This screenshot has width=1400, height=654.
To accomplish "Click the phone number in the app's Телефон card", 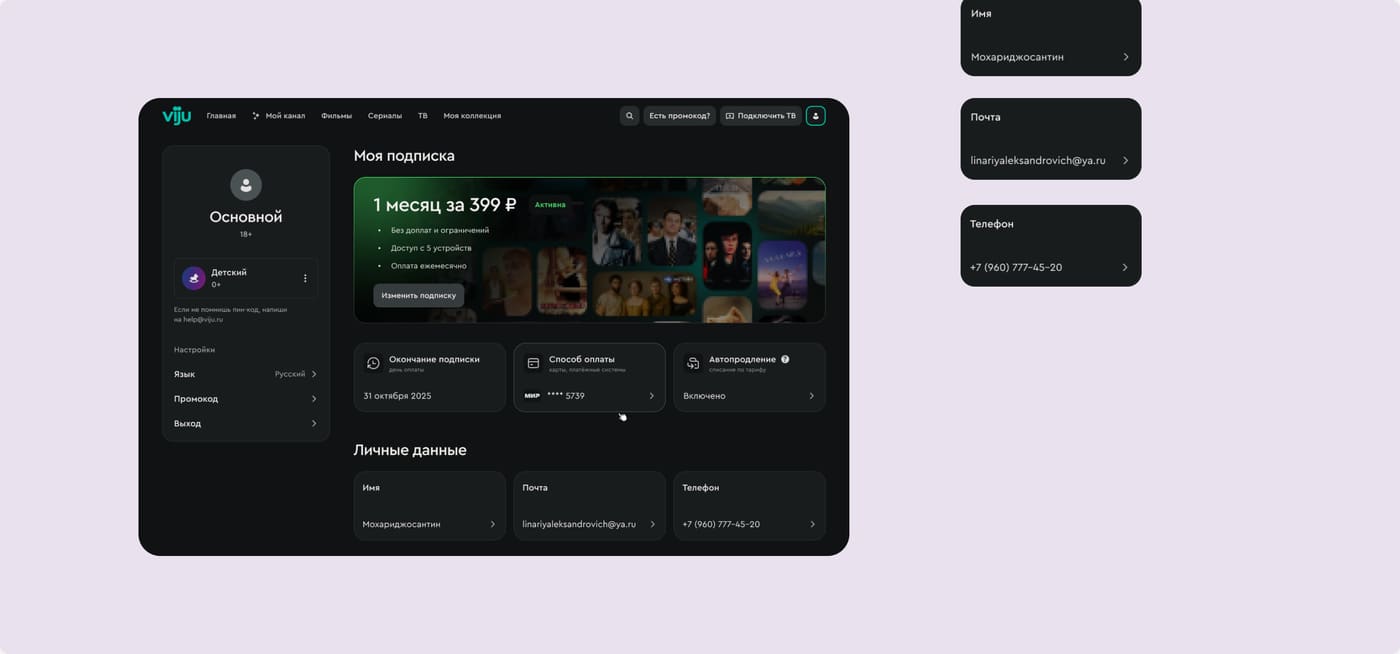I will 721,524.
